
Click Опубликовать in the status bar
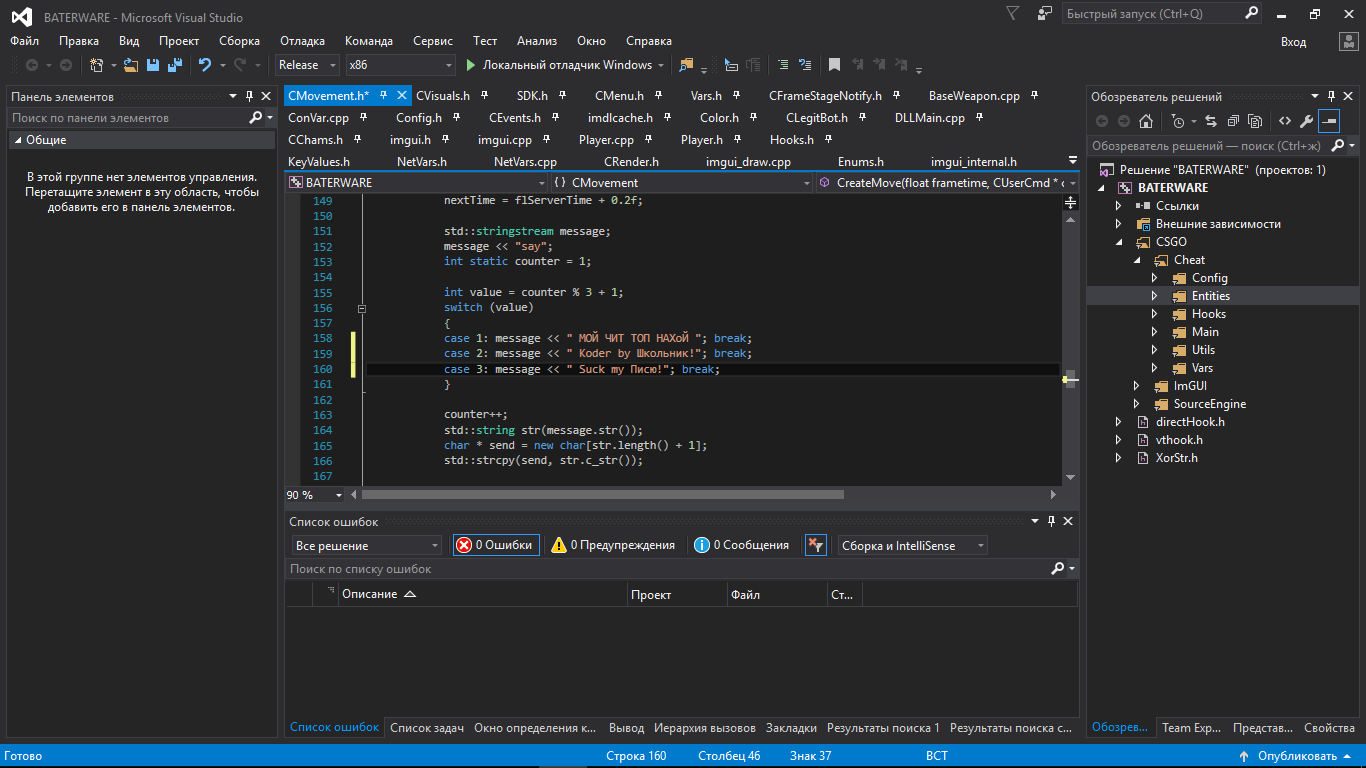pos(1297,756)
